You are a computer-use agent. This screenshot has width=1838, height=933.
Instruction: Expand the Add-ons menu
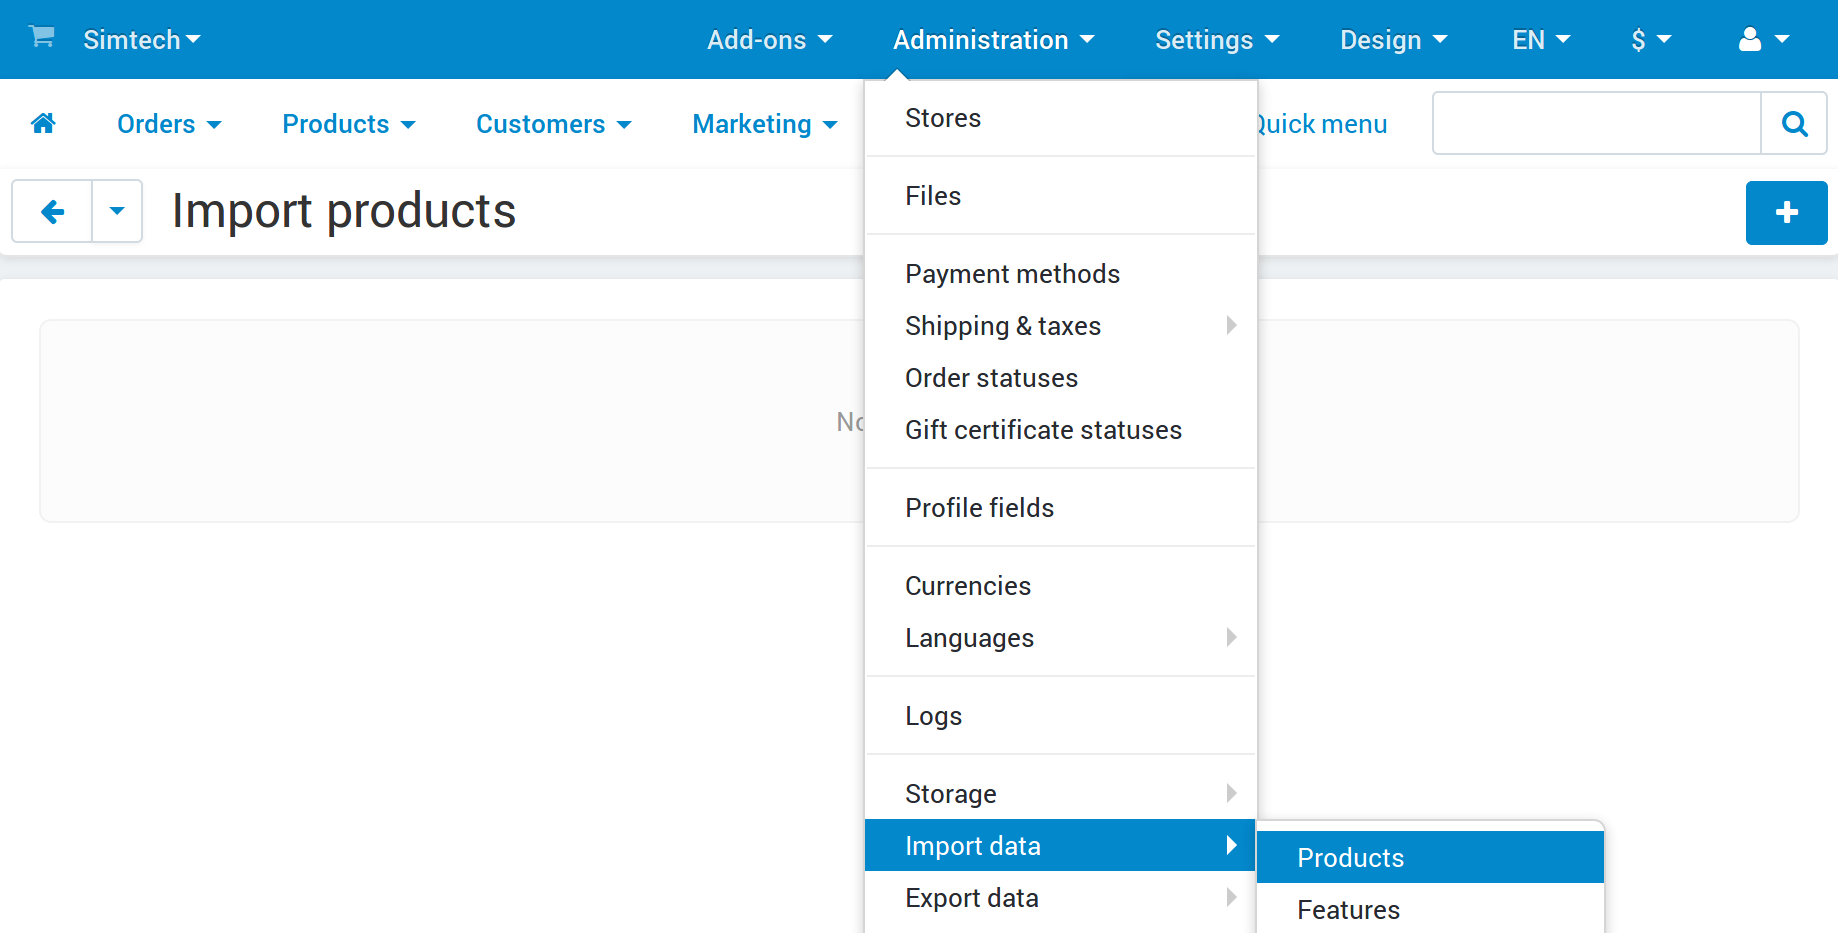[x=770, y=40]
